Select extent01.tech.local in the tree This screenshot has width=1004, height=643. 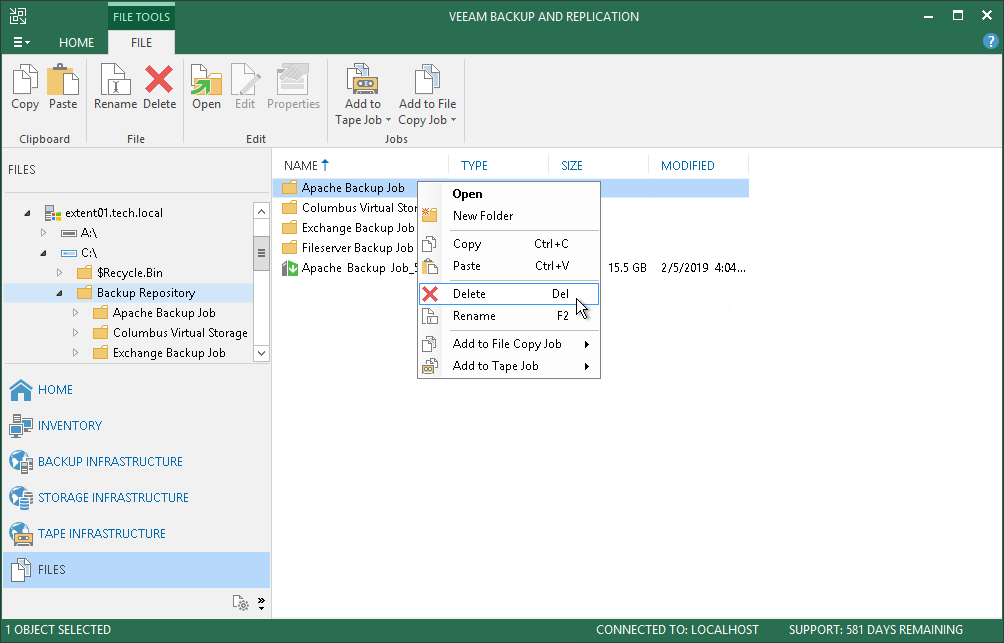point(113,213)
